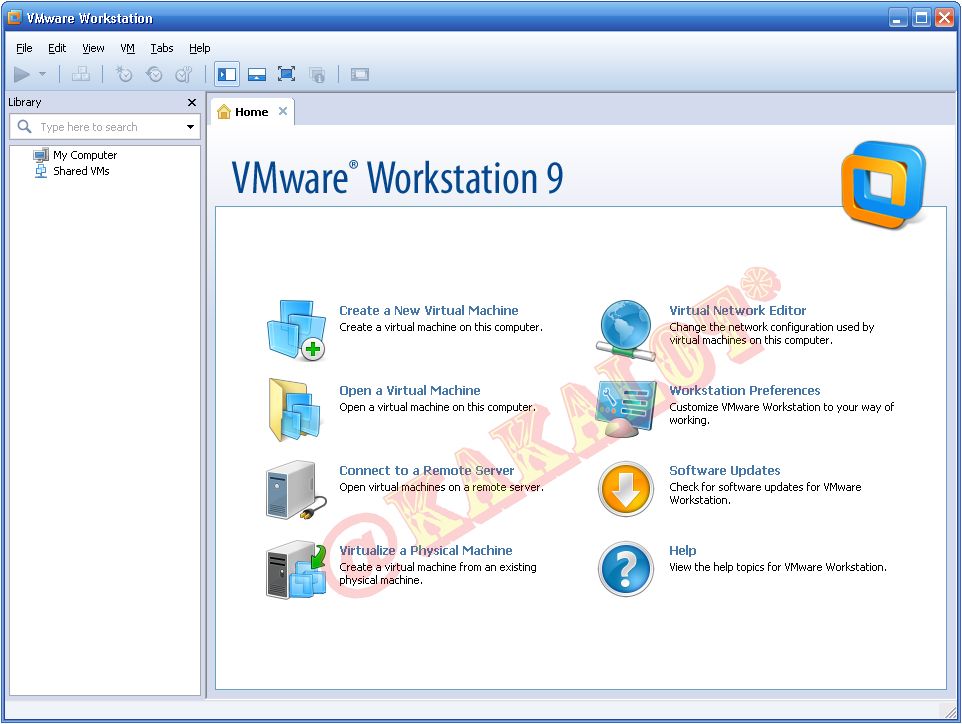
Task: Click the Send Ctrl+Alt+Del toolbar icon
Action: point(81,75)
